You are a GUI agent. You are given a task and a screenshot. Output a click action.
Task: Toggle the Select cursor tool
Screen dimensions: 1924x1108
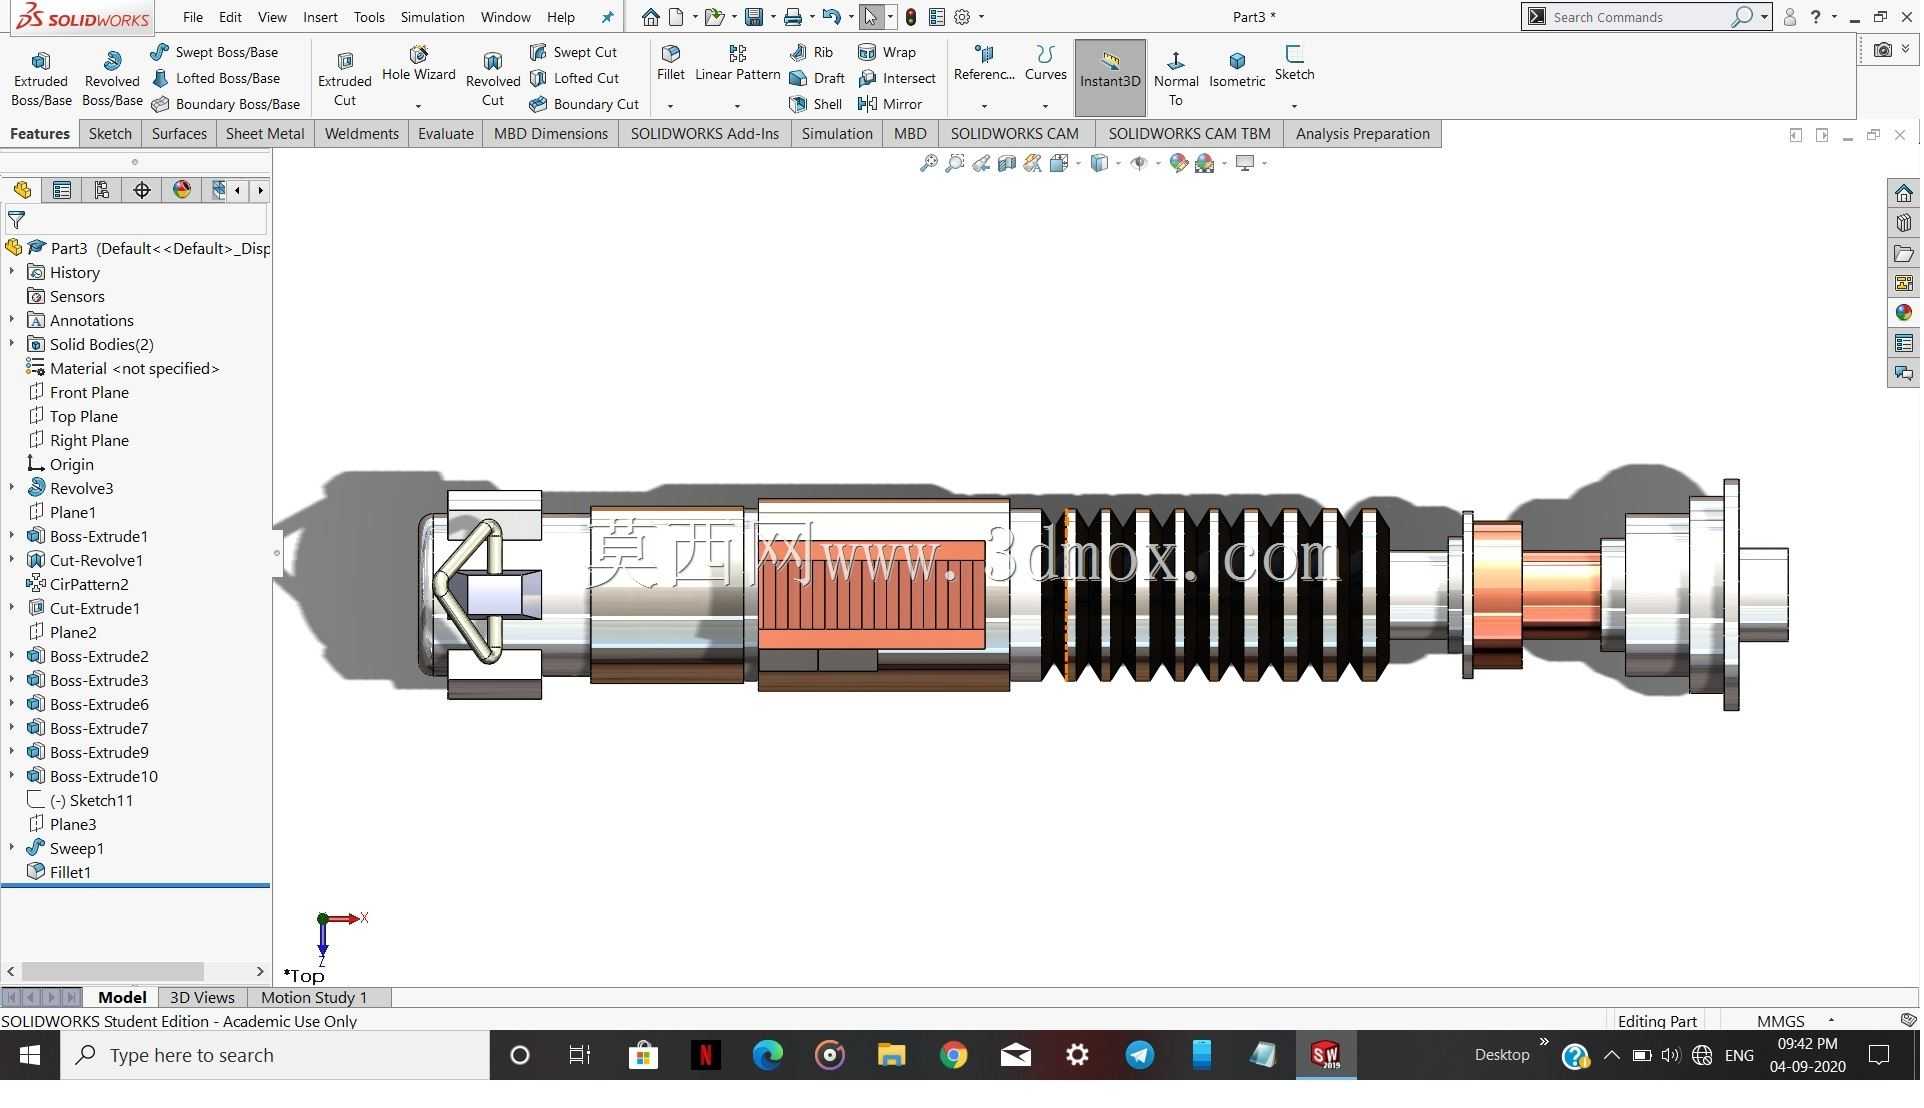click(x=871, y=17)
